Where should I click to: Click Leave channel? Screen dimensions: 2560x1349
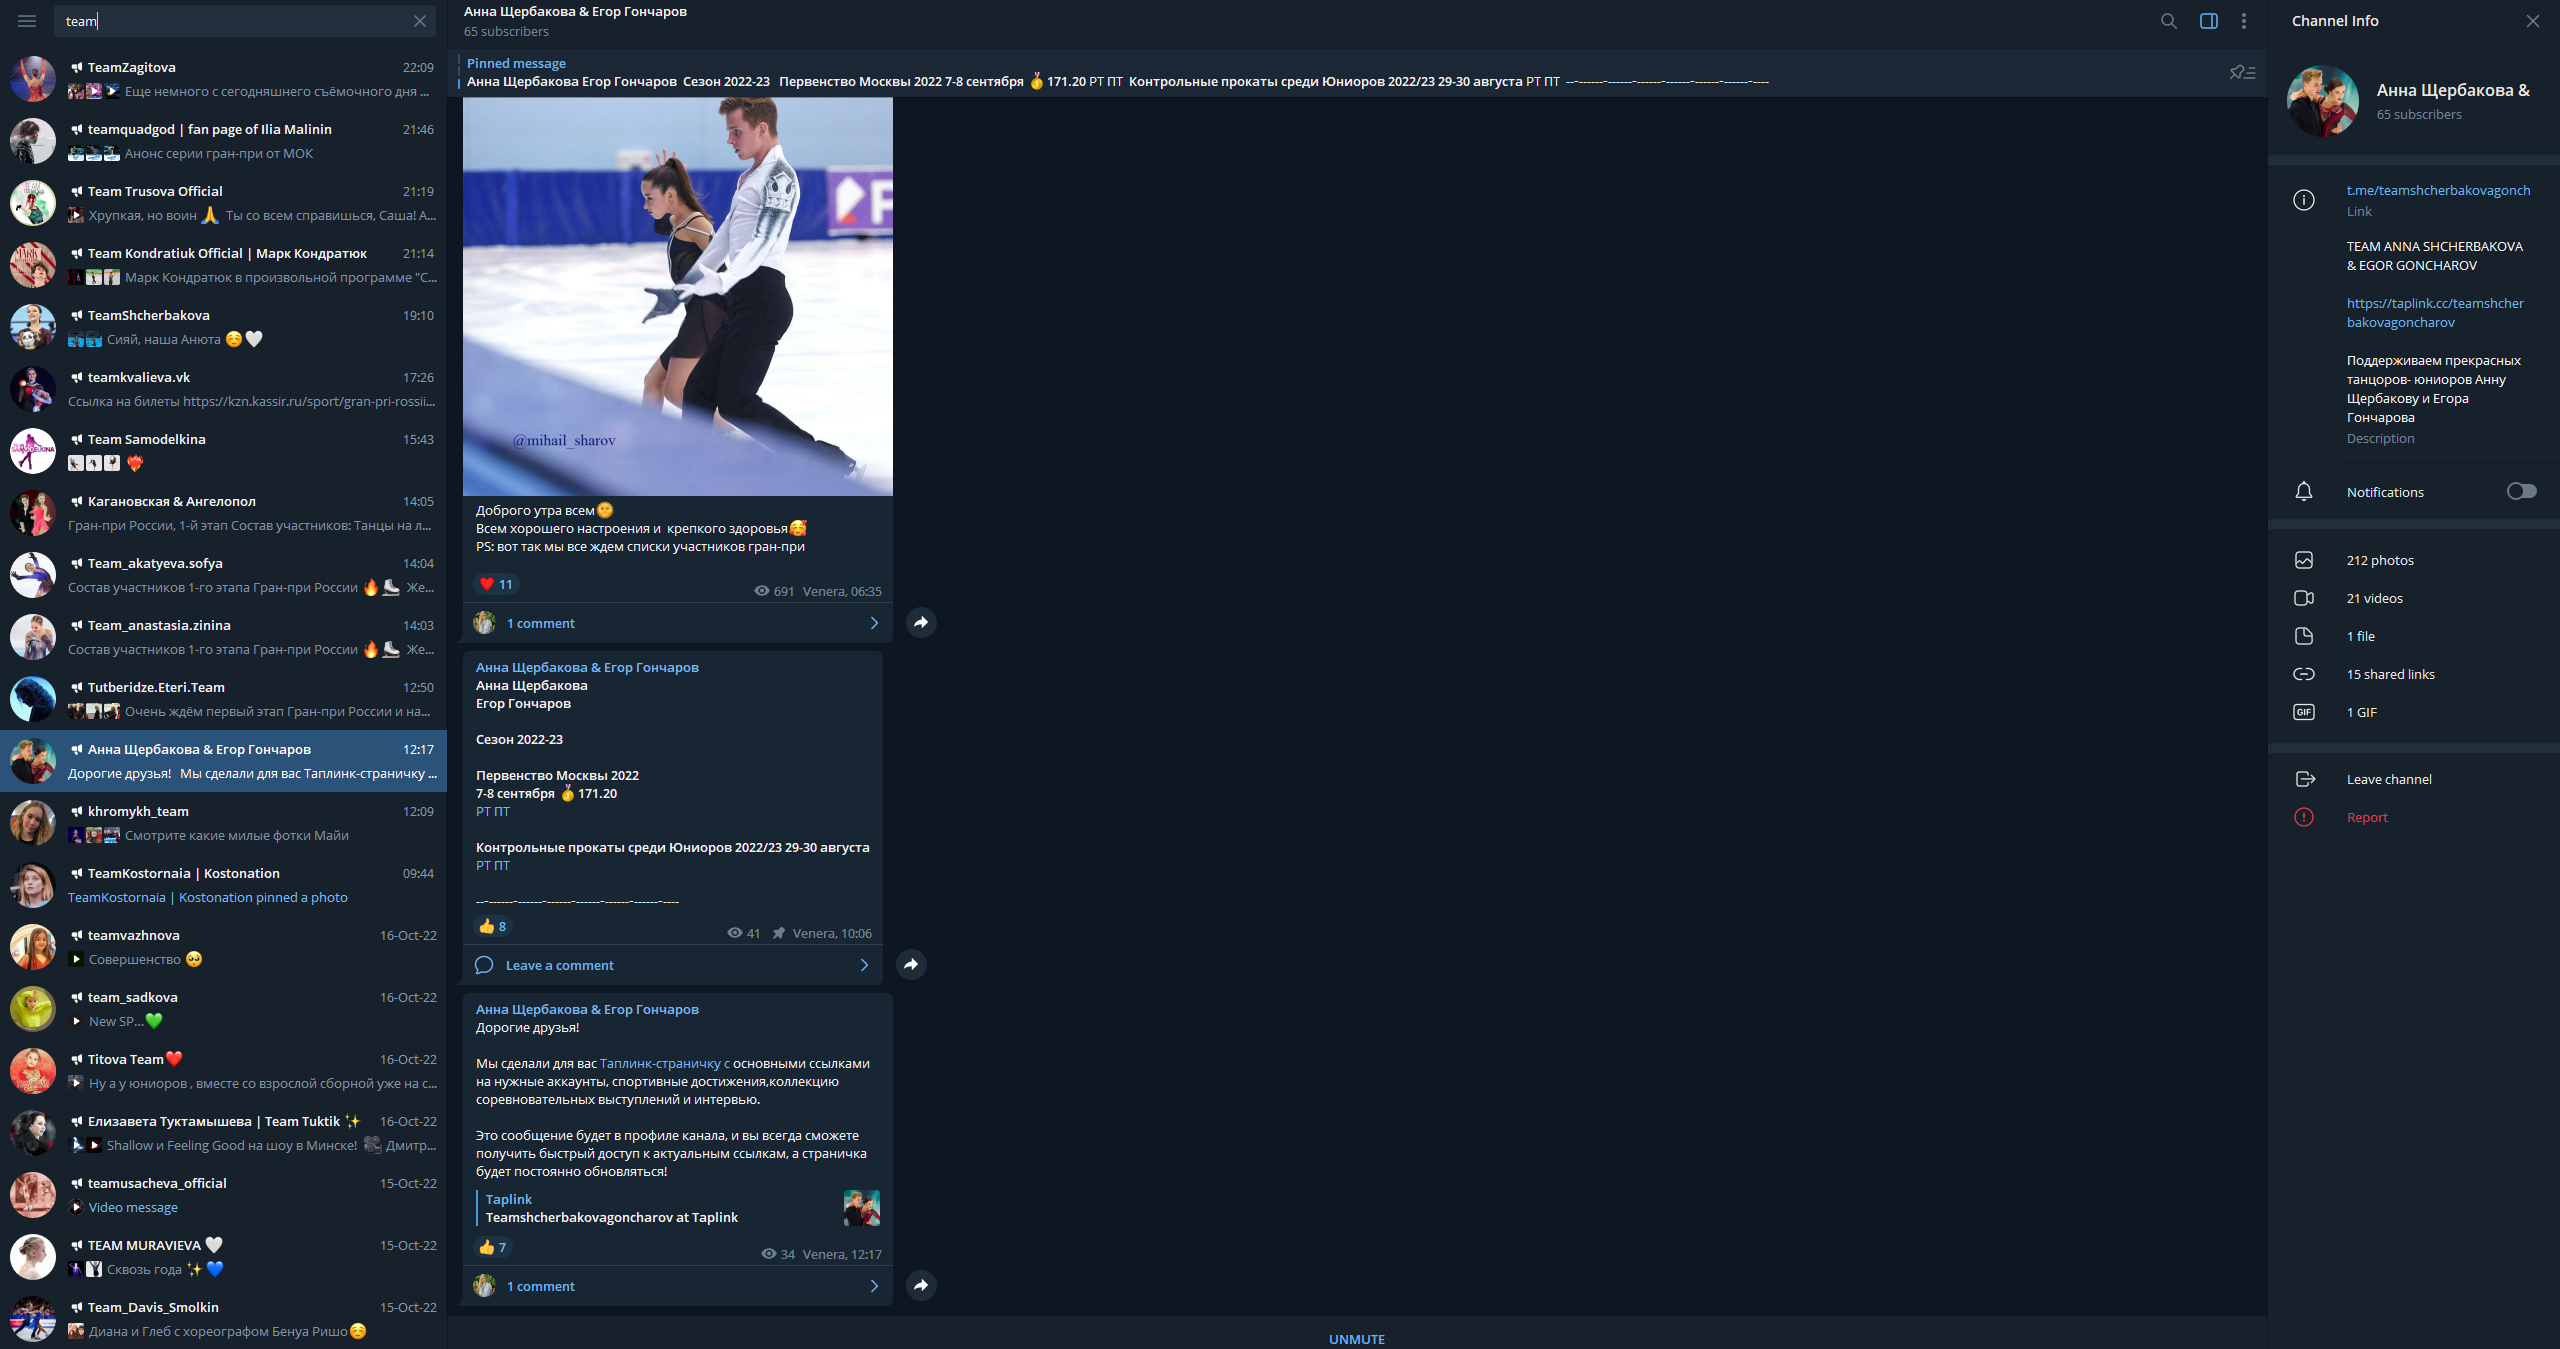(x=2388, y=779)
